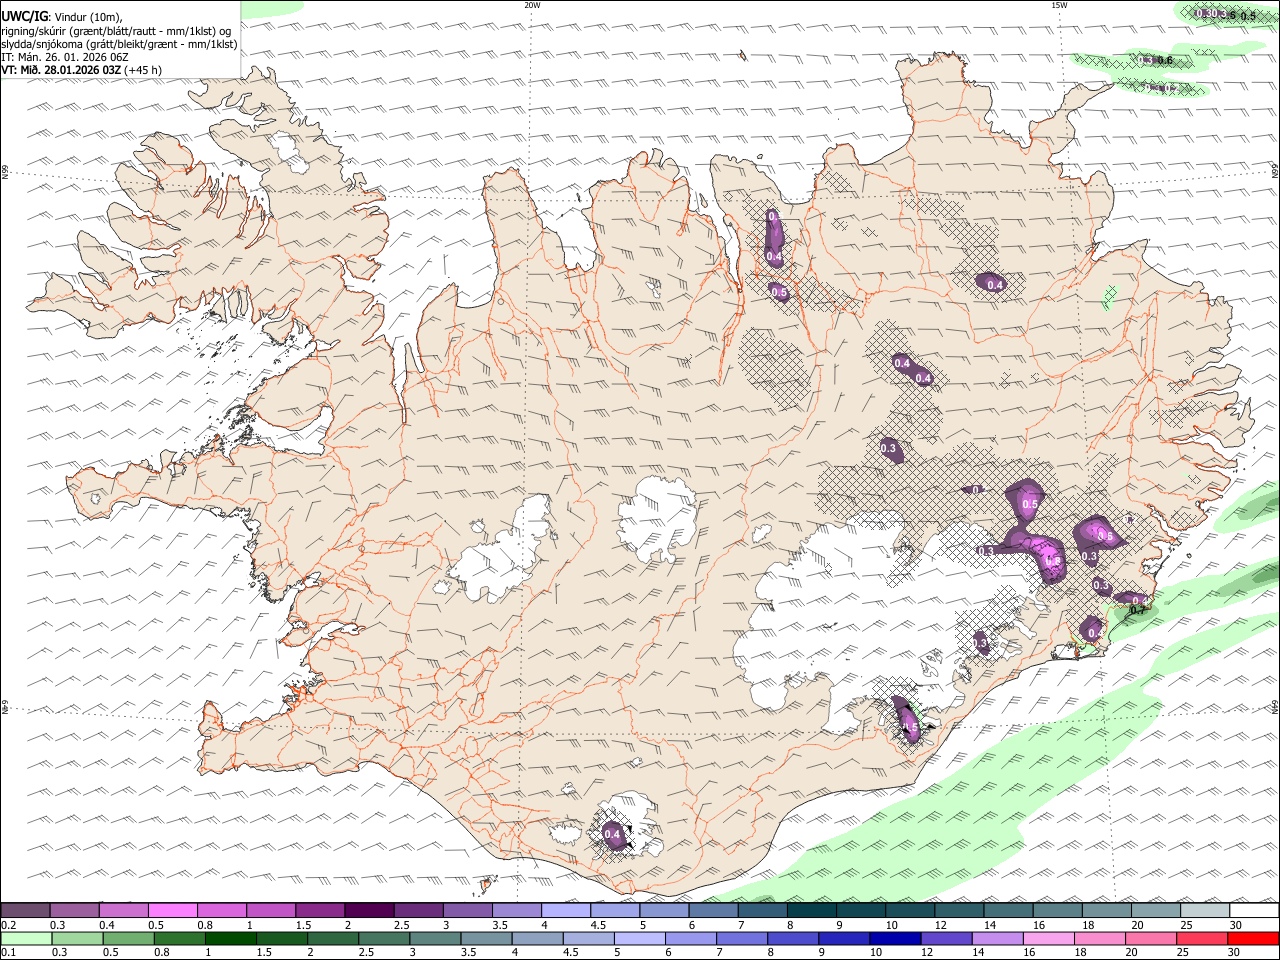
Task: Pick bright pink snow swatch between 0.5 and 0.8
Action: click(172, 910)
